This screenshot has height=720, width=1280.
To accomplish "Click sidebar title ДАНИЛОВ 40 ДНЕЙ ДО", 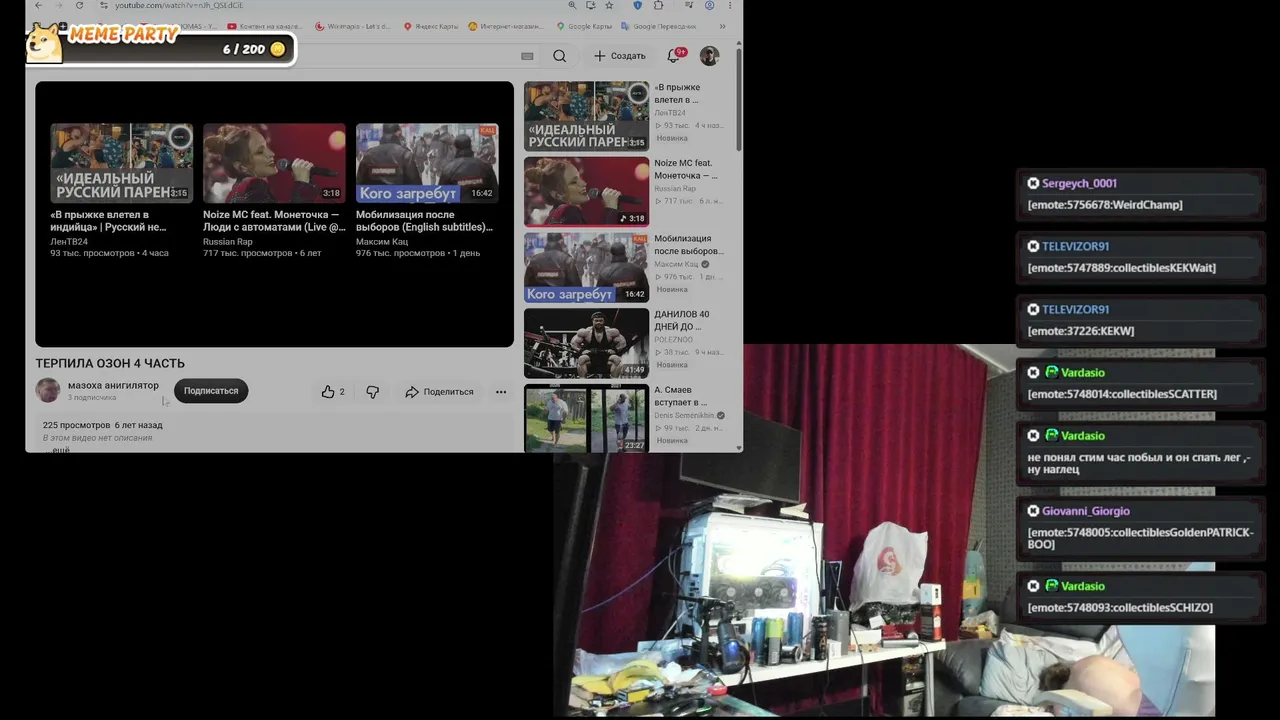I will pyautogui.click(x=682, y=320).
